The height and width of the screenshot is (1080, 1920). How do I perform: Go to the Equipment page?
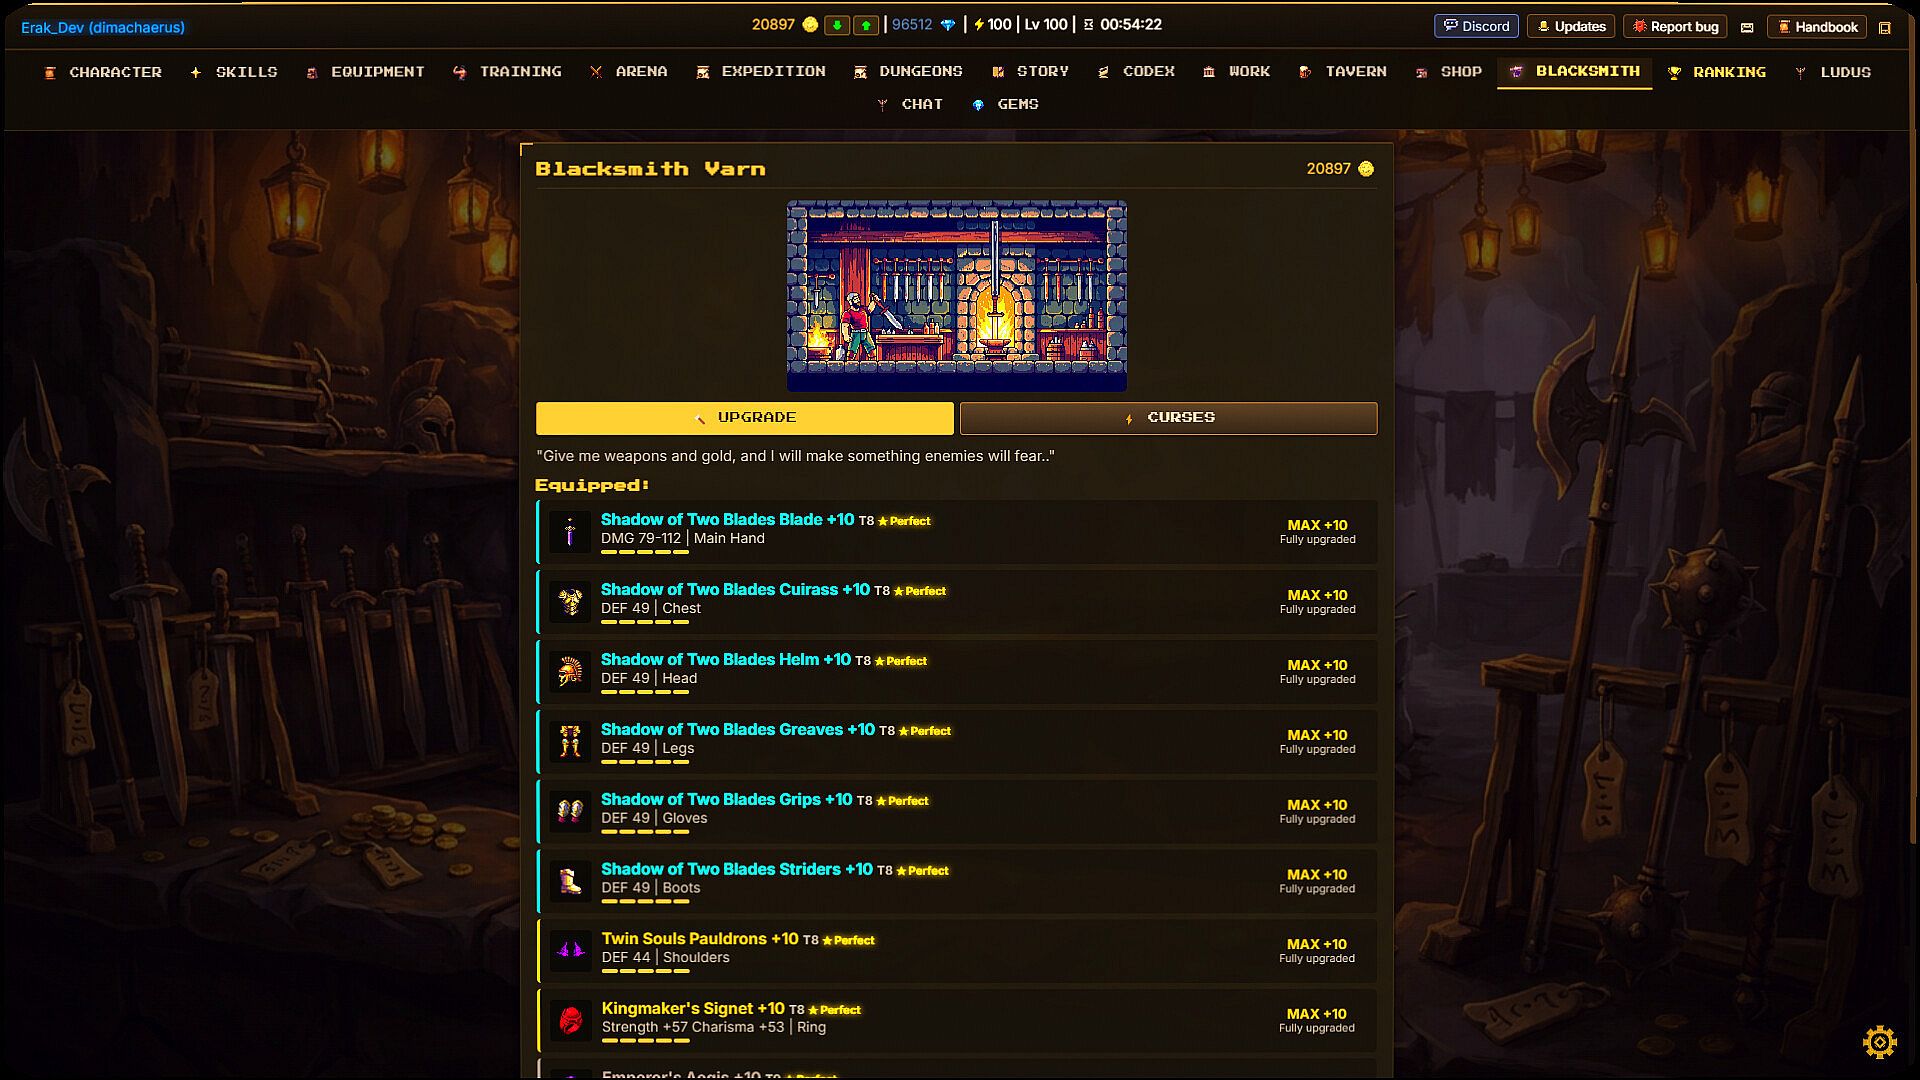(366, 72)
